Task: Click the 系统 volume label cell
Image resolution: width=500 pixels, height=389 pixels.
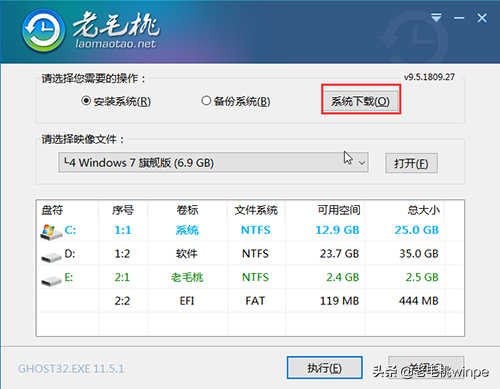Action: coord(187,230)
